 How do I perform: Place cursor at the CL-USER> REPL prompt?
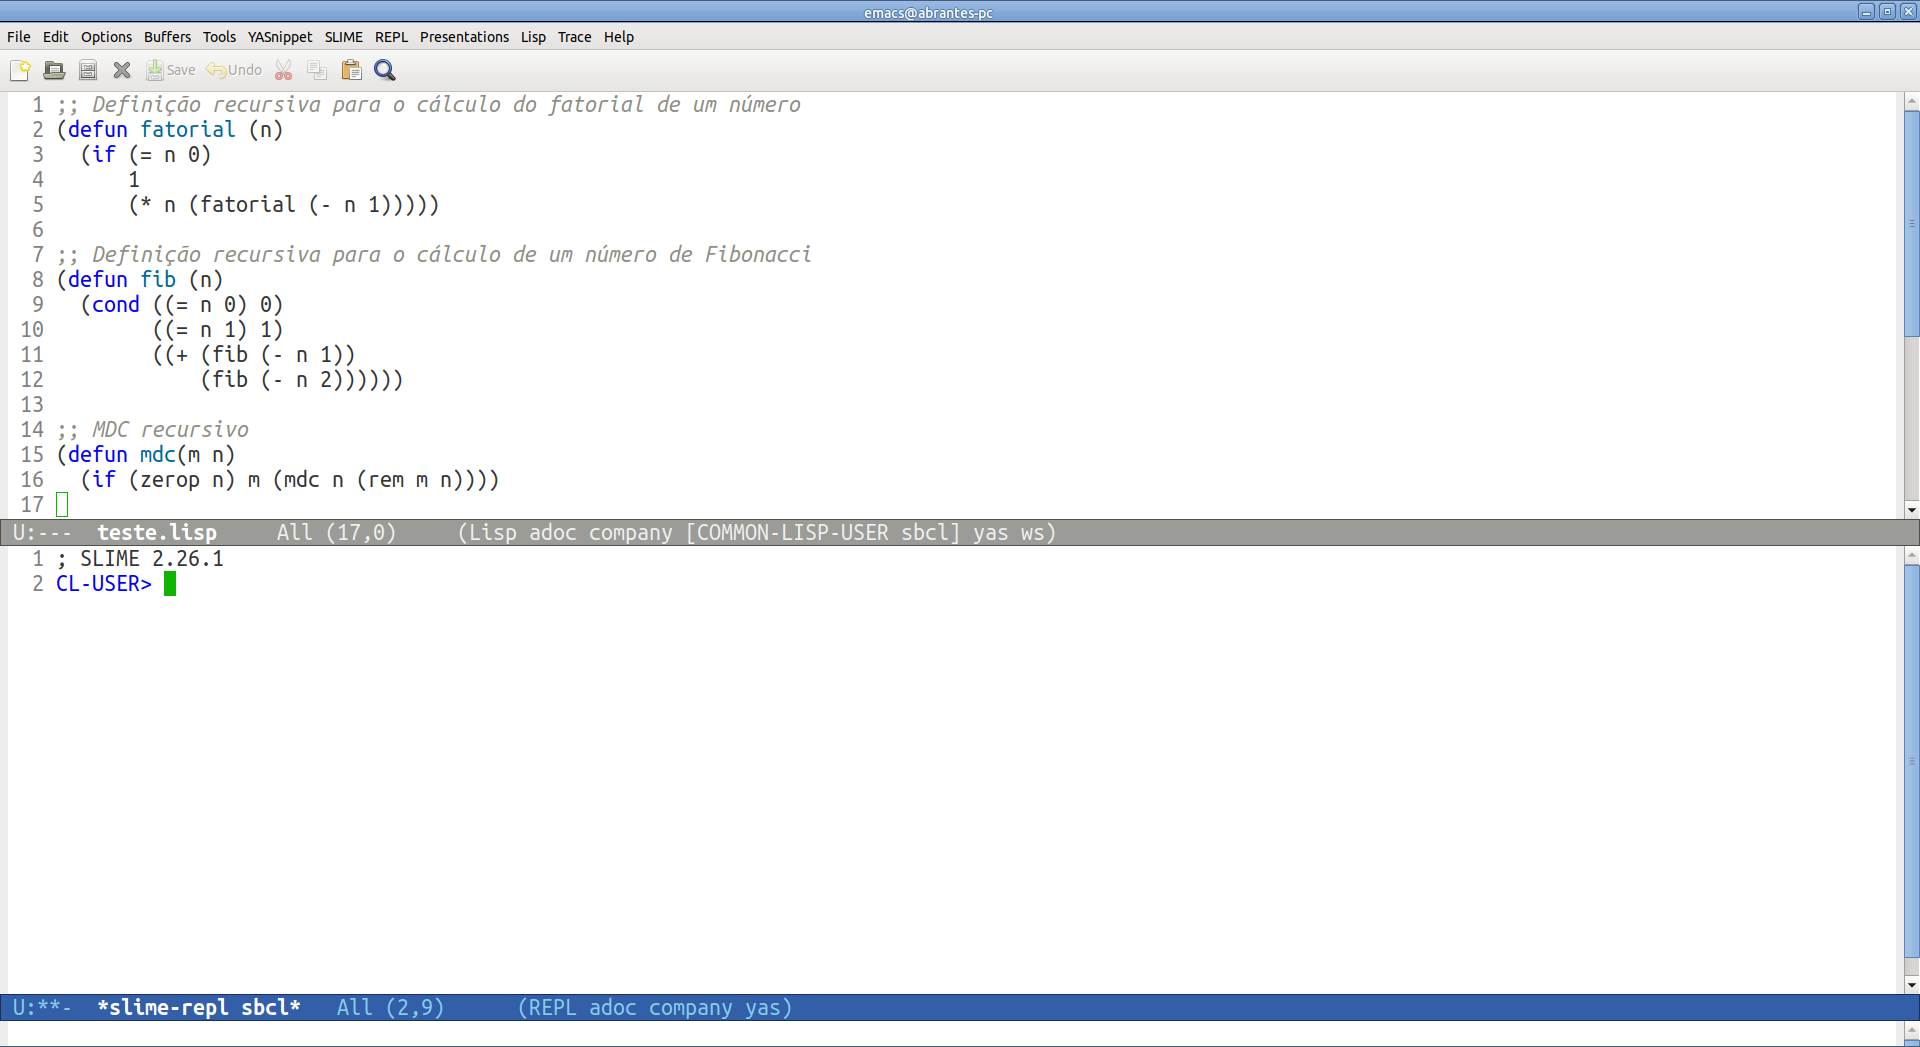point(170,584)
